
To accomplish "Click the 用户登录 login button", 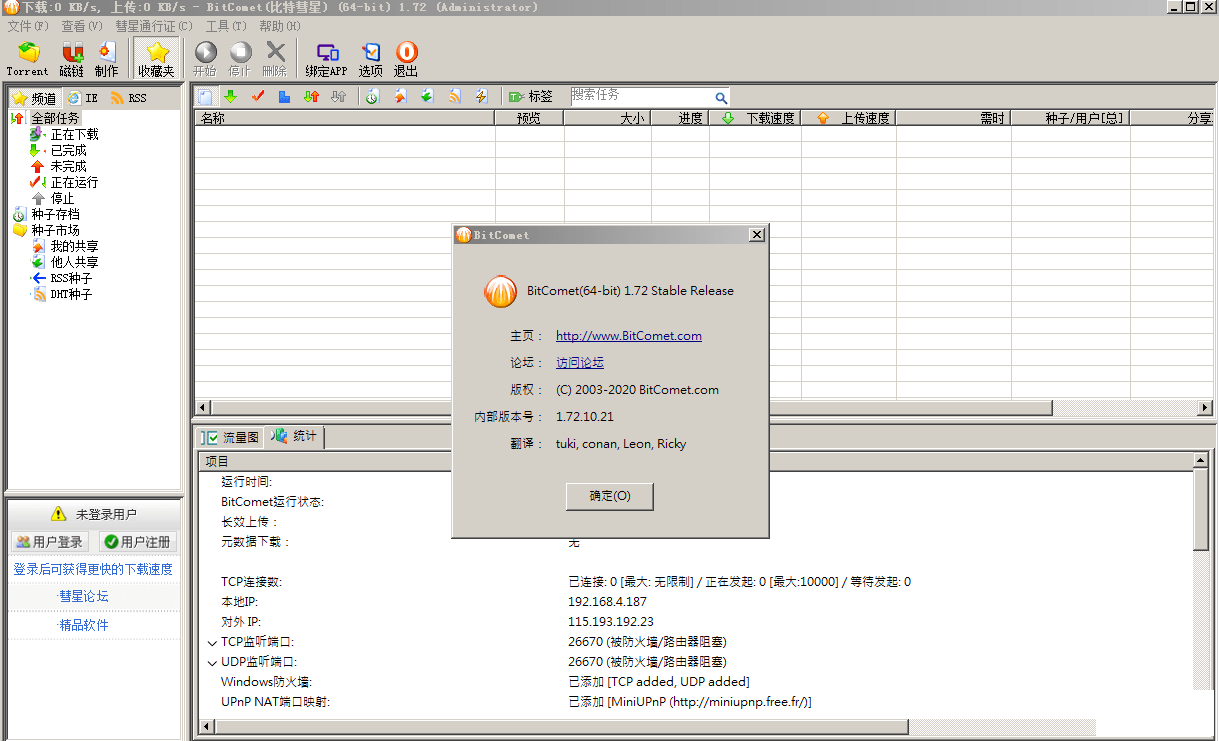I will click(x=50, y=542).
